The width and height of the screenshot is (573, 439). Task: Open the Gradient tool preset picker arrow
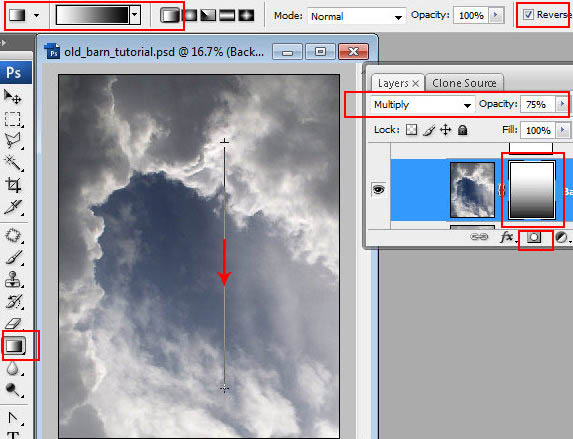point(36,16)
